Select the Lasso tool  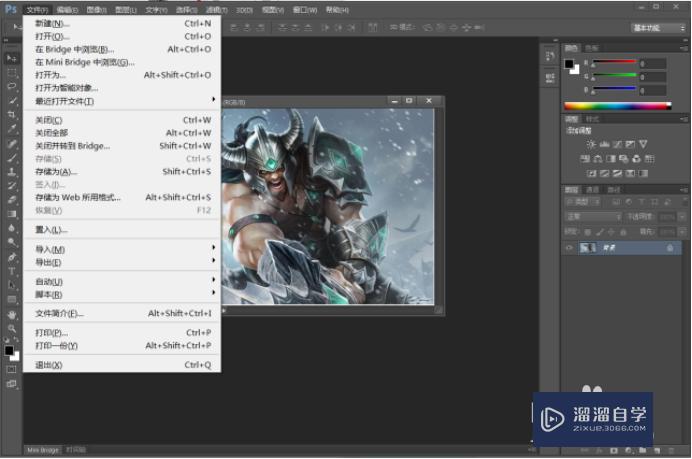pyautogui.click(x=12, y=87)
